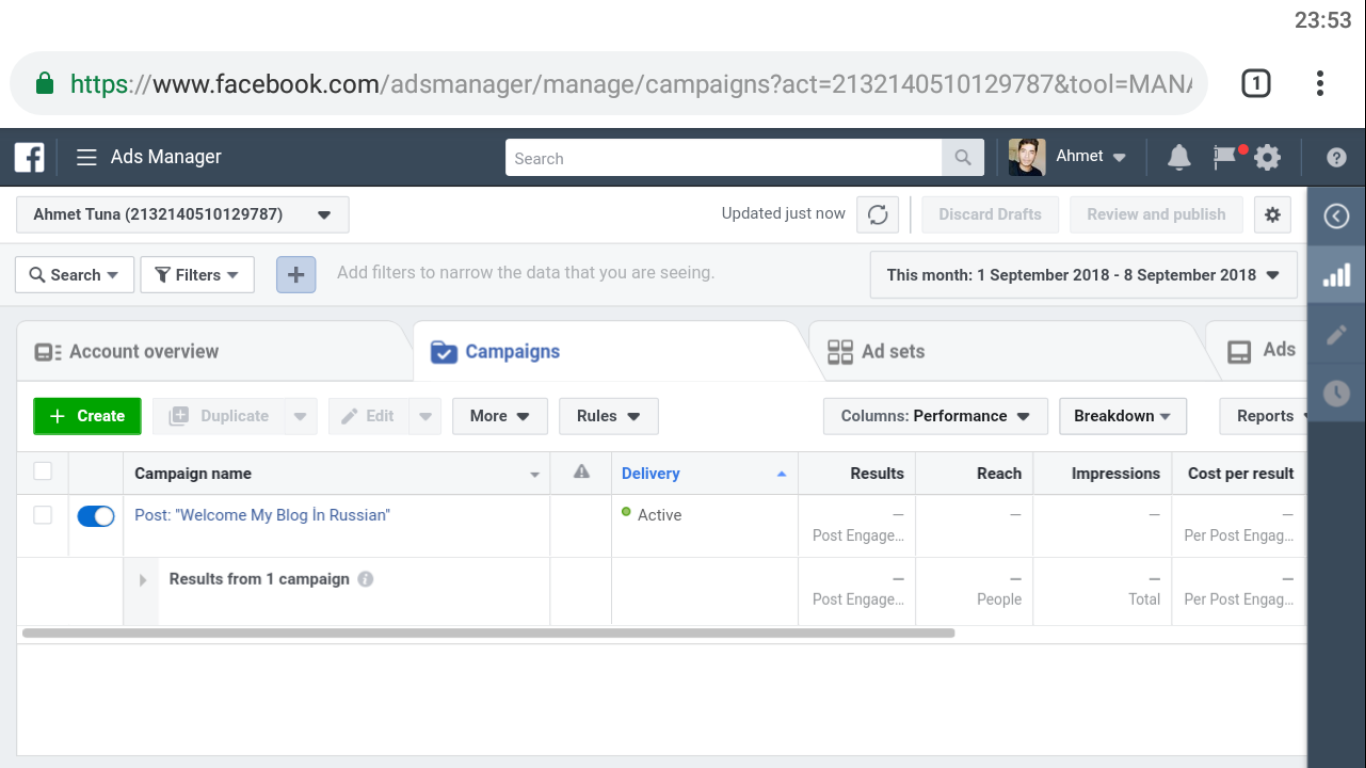Click the plus add filter icon
1366x768 pixels.
296,274
